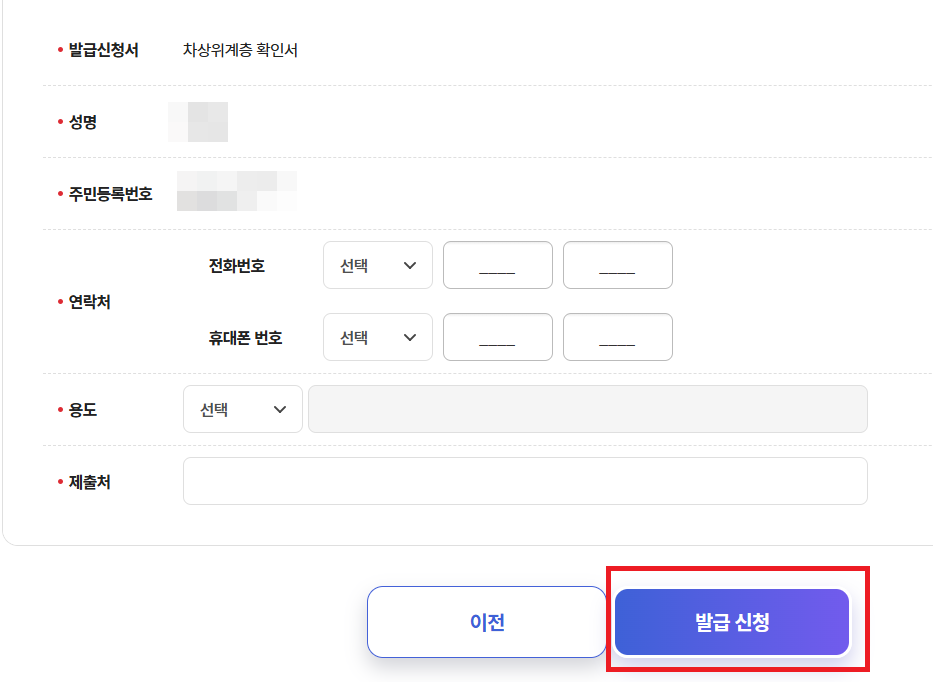Click the first 전화번호 digit input box
Image resolution: width=933 pixels, height=682 pixels.
click(497, 264)
